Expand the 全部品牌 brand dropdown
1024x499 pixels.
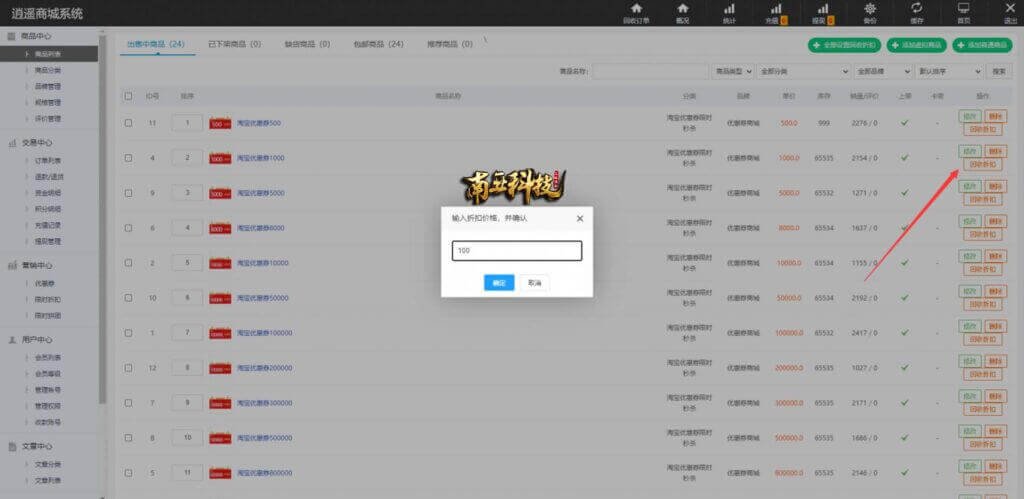click(x=883, y=72)
